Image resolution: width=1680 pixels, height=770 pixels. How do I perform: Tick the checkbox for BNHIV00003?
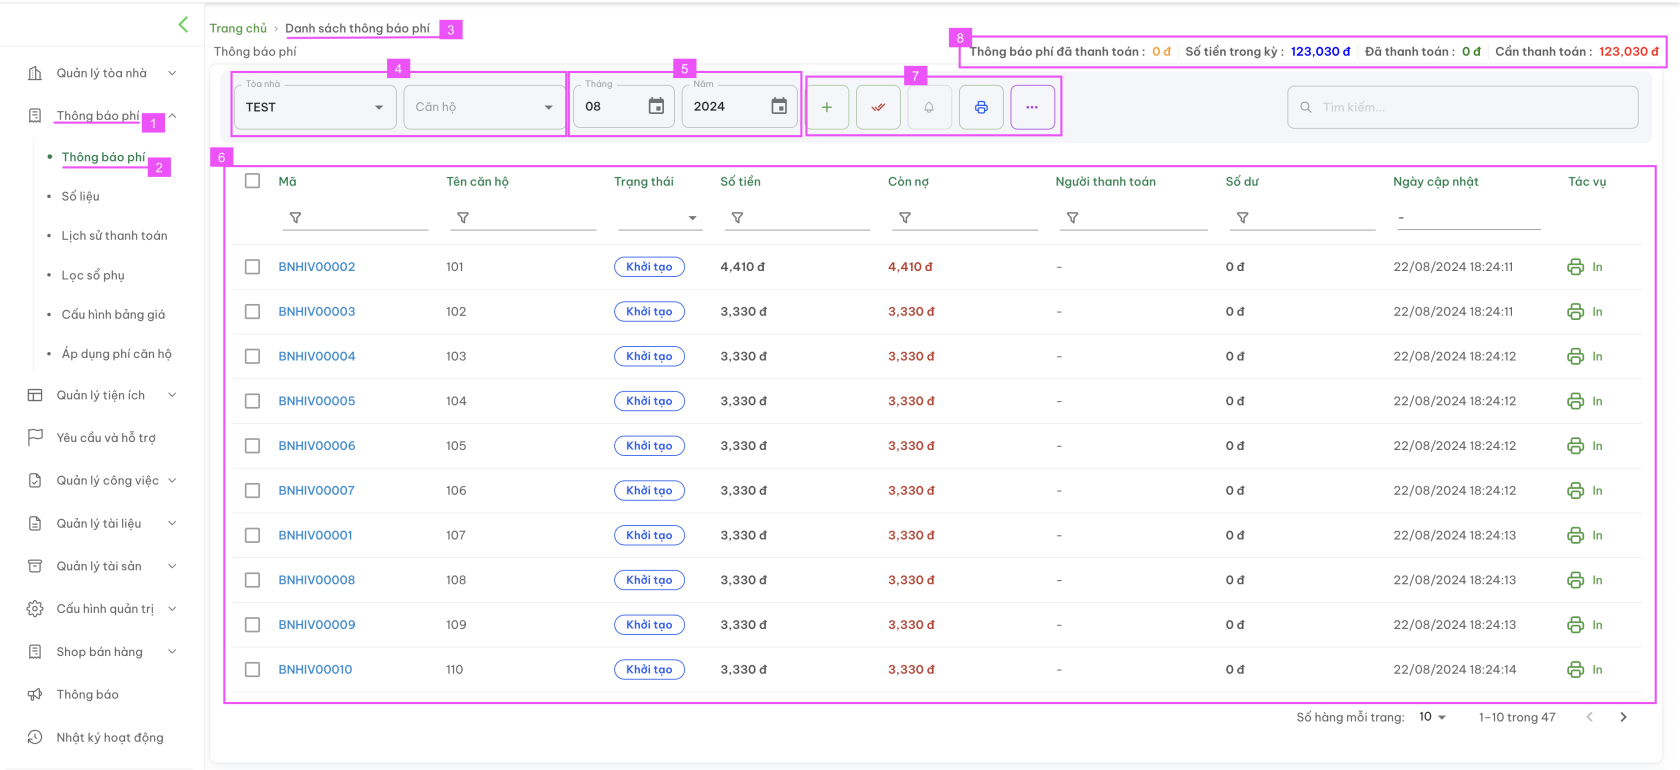pyautogui.click(x=252, y=312)
